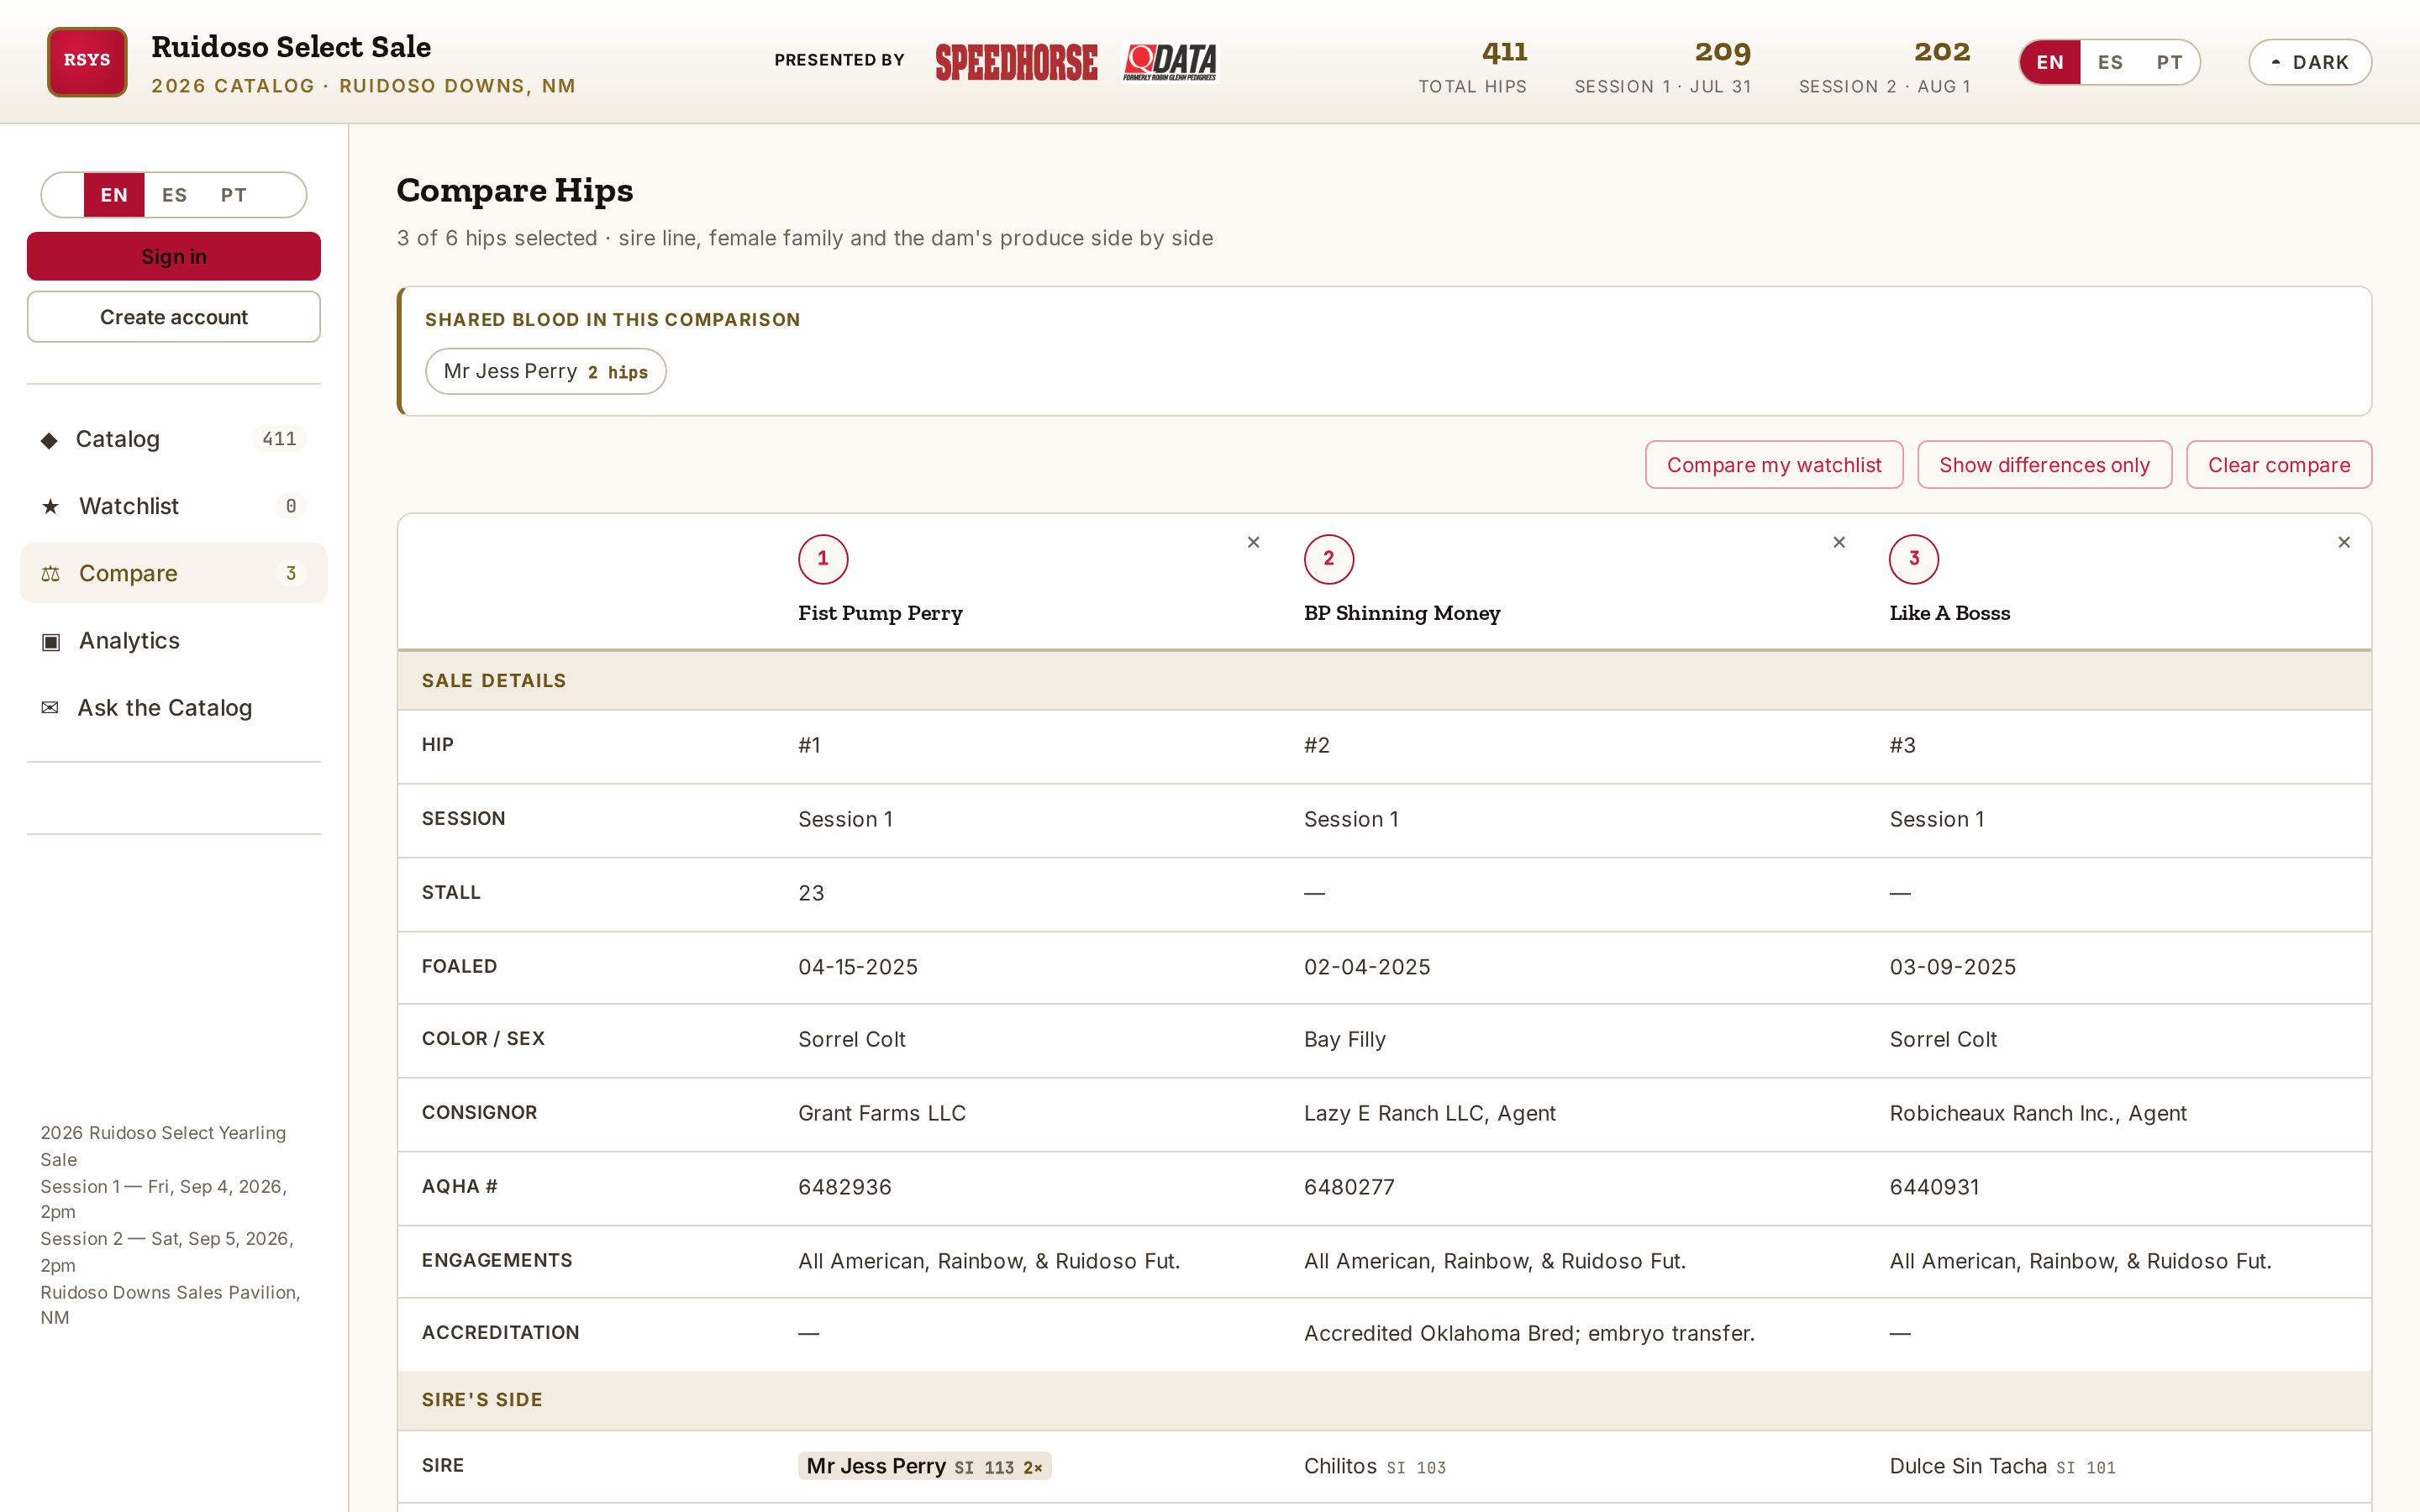The image size is (2420, 1512).
Task: Click sire Dulce Sin Tacha cell
Action: pos(2002,1466)
